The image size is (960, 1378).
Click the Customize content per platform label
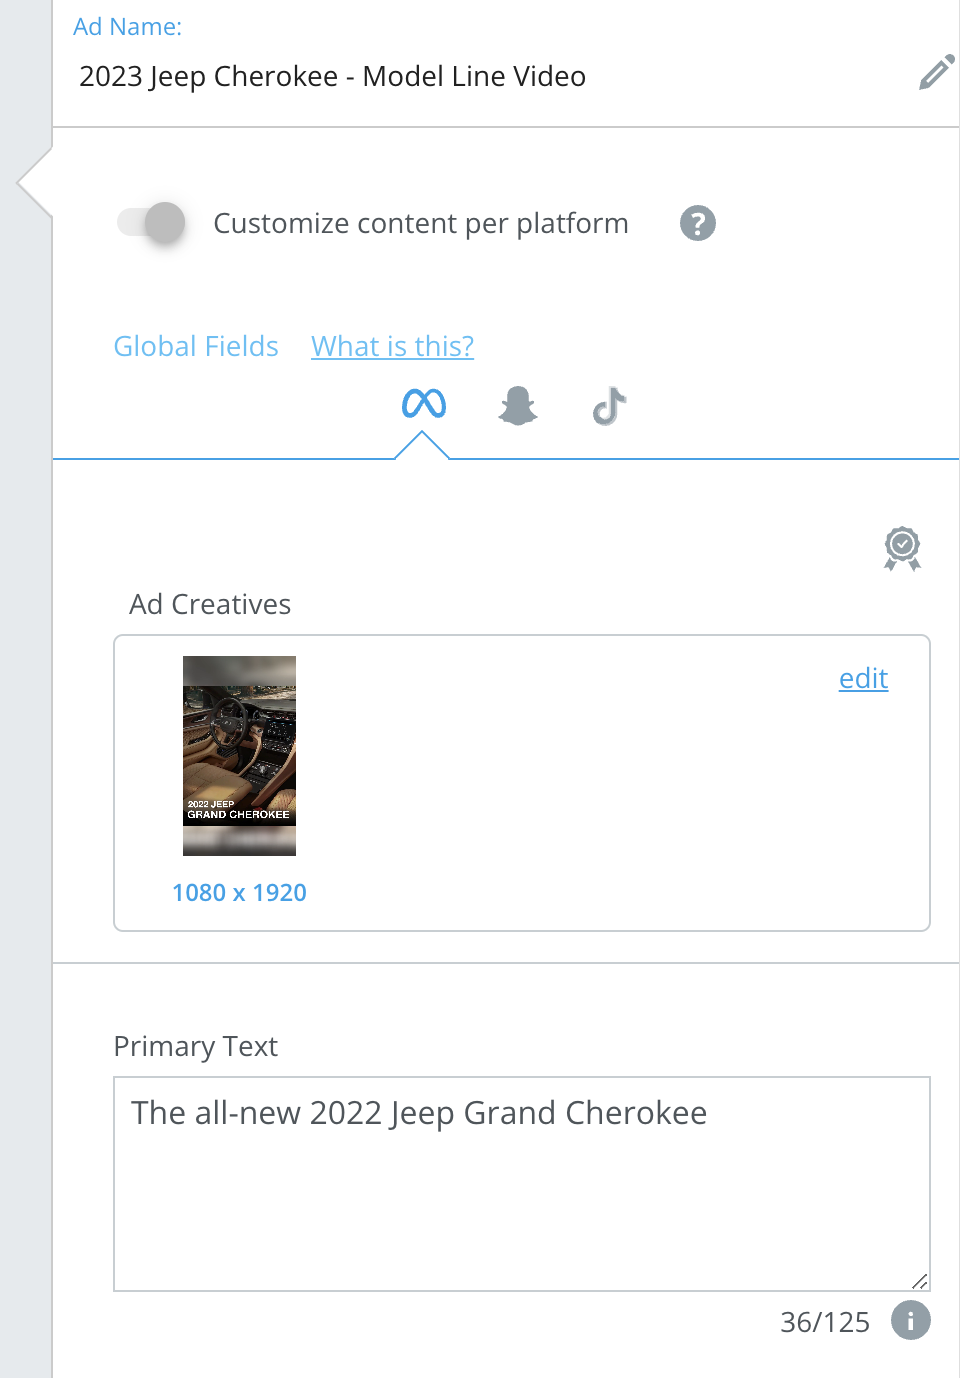(421, 223)
